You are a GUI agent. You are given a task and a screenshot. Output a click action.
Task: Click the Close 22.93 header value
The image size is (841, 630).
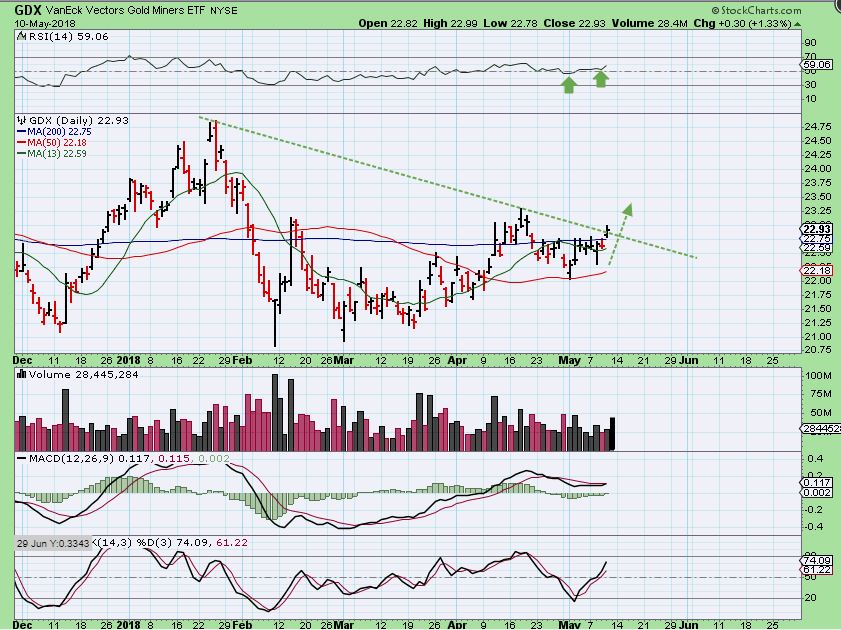tap(575, 23)
